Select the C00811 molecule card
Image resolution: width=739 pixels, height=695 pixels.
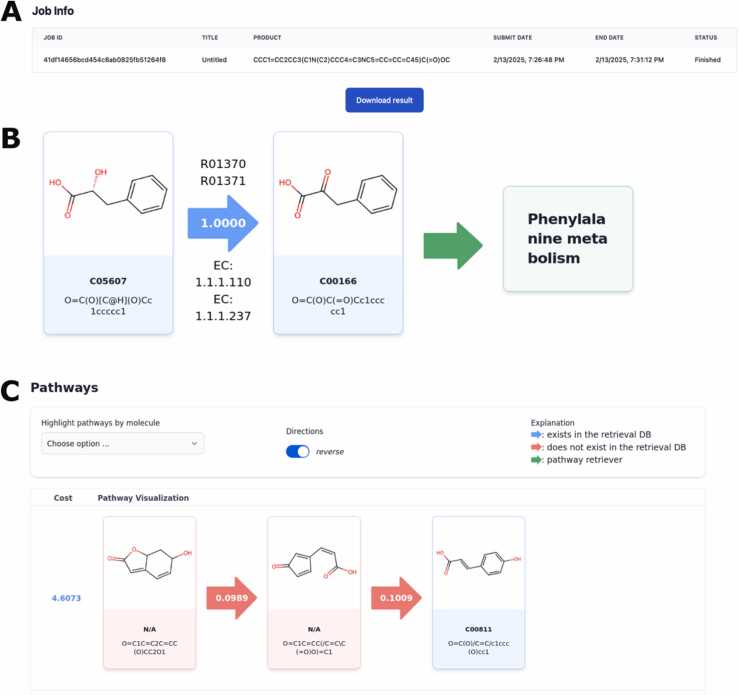tap(478, 592)
